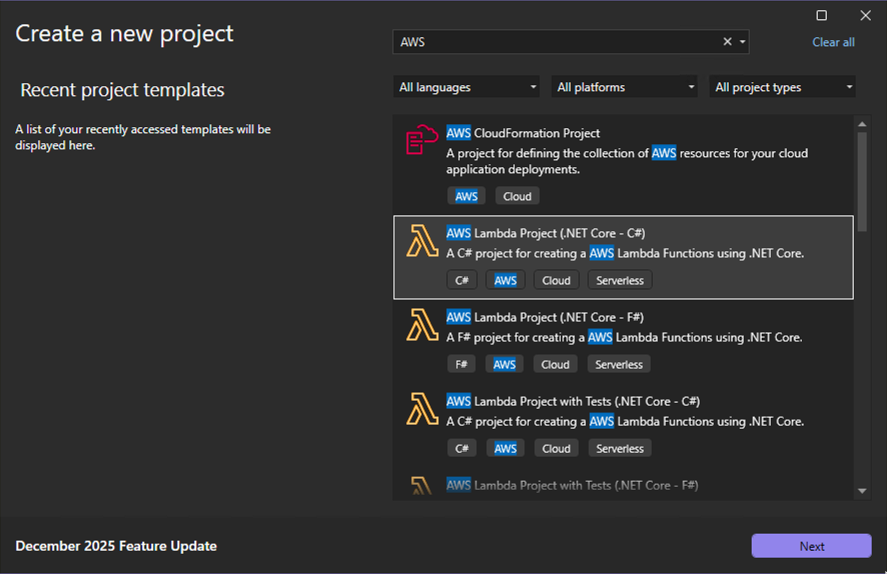Expand the search history dropdown arrow
Viewport: 887px width, 574px height.
pyautogui.click(x=742, y=42)
